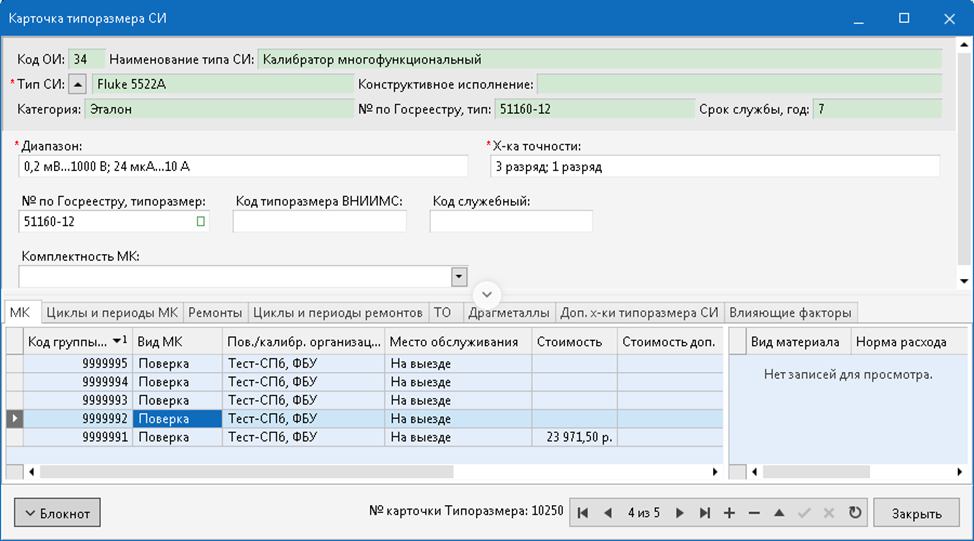Open Циклы и периоды ремонтов tab
974x541 pixels.
point(337,312)
